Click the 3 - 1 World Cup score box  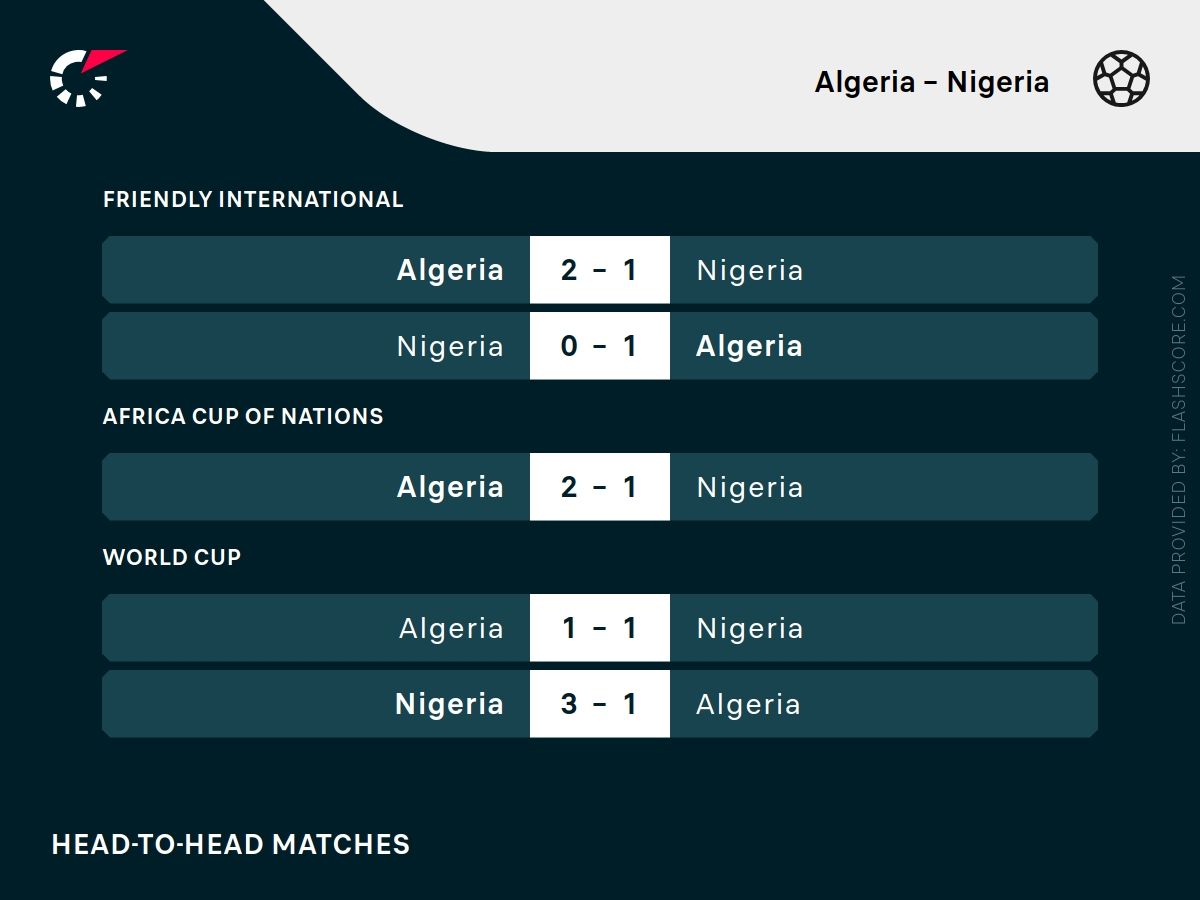(x=599, y=704)
